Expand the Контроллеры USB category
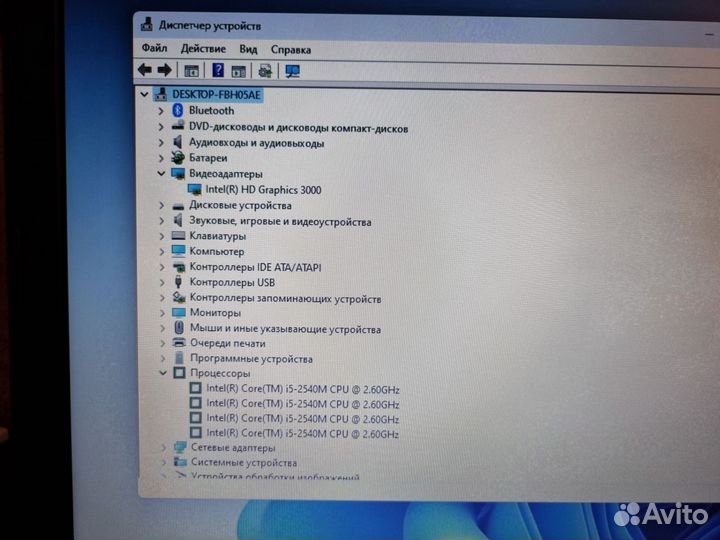 (x=161, y=282)
